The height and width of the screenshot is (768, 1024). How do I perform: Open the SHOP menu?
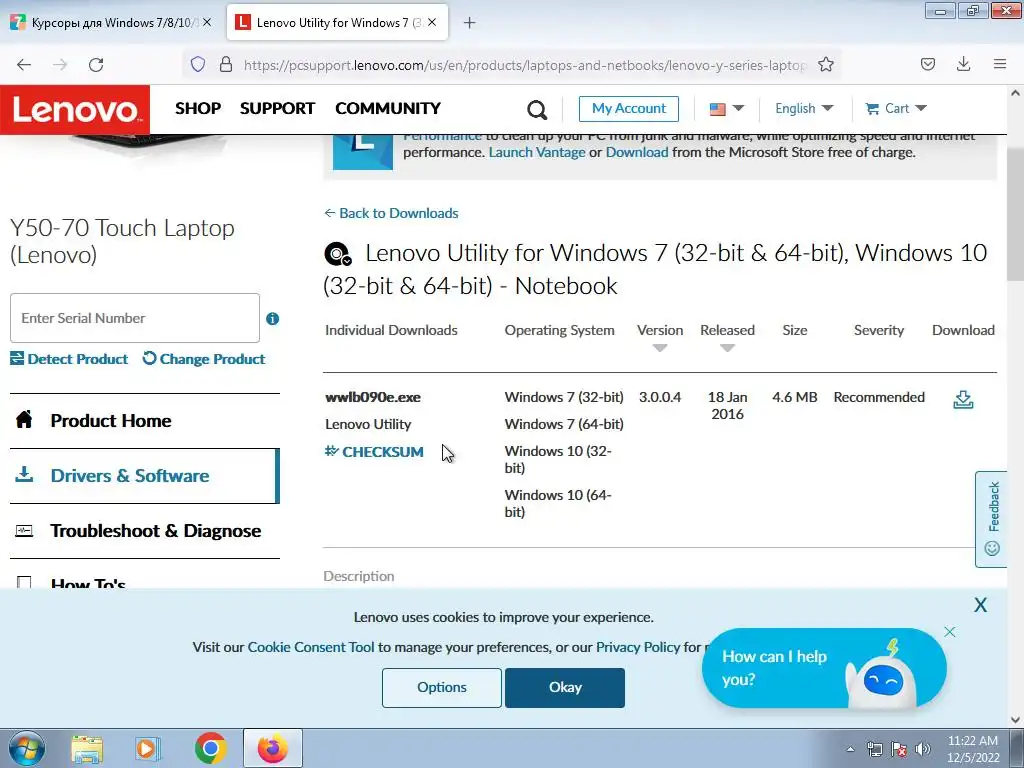click(x=198, y=108)
